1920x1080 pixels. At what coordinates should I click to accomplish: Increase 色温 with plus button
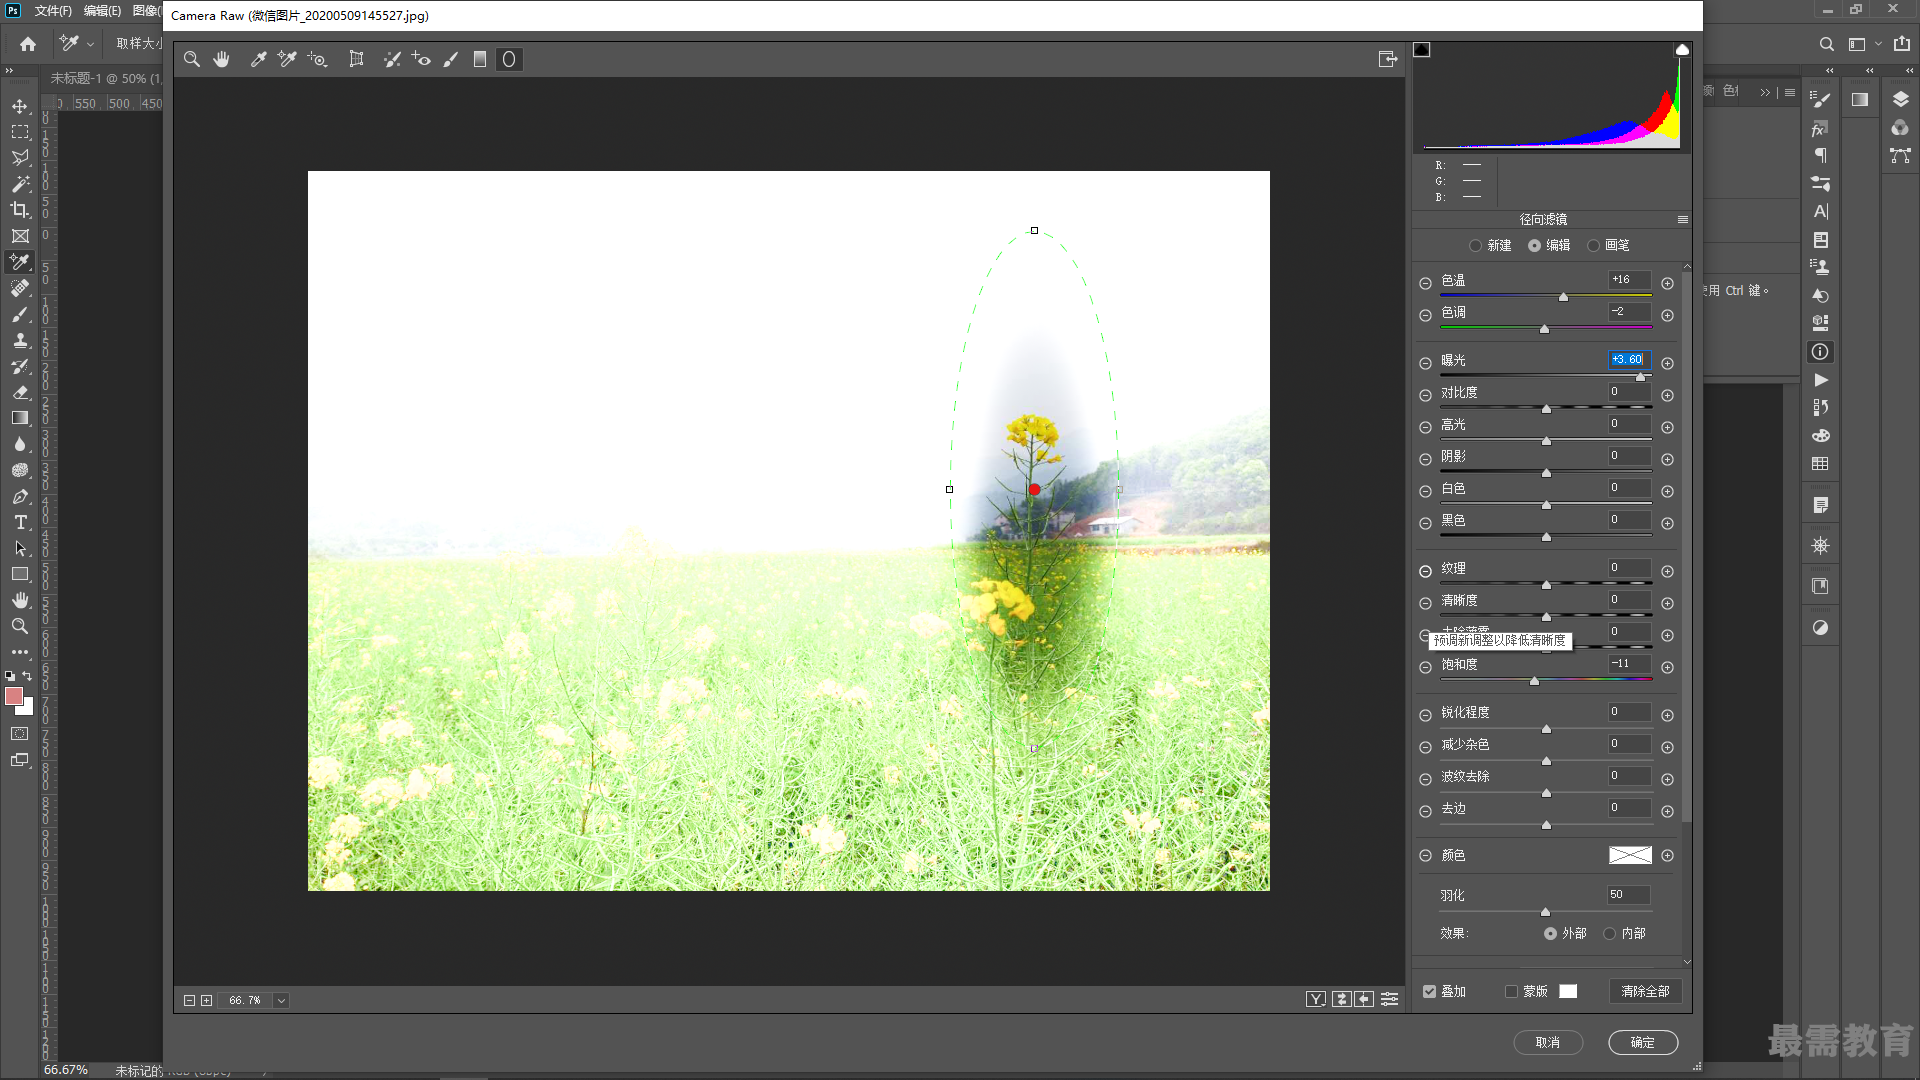[1667, 284]
